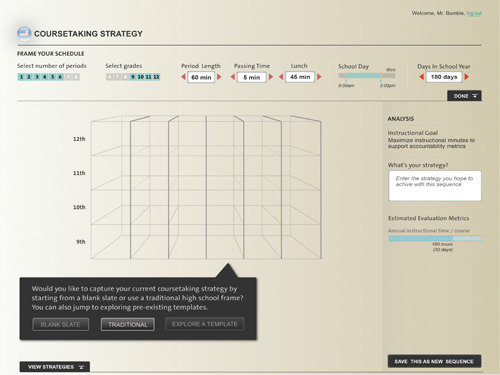Decrease Period Length with left arrow

click(183, 77)
